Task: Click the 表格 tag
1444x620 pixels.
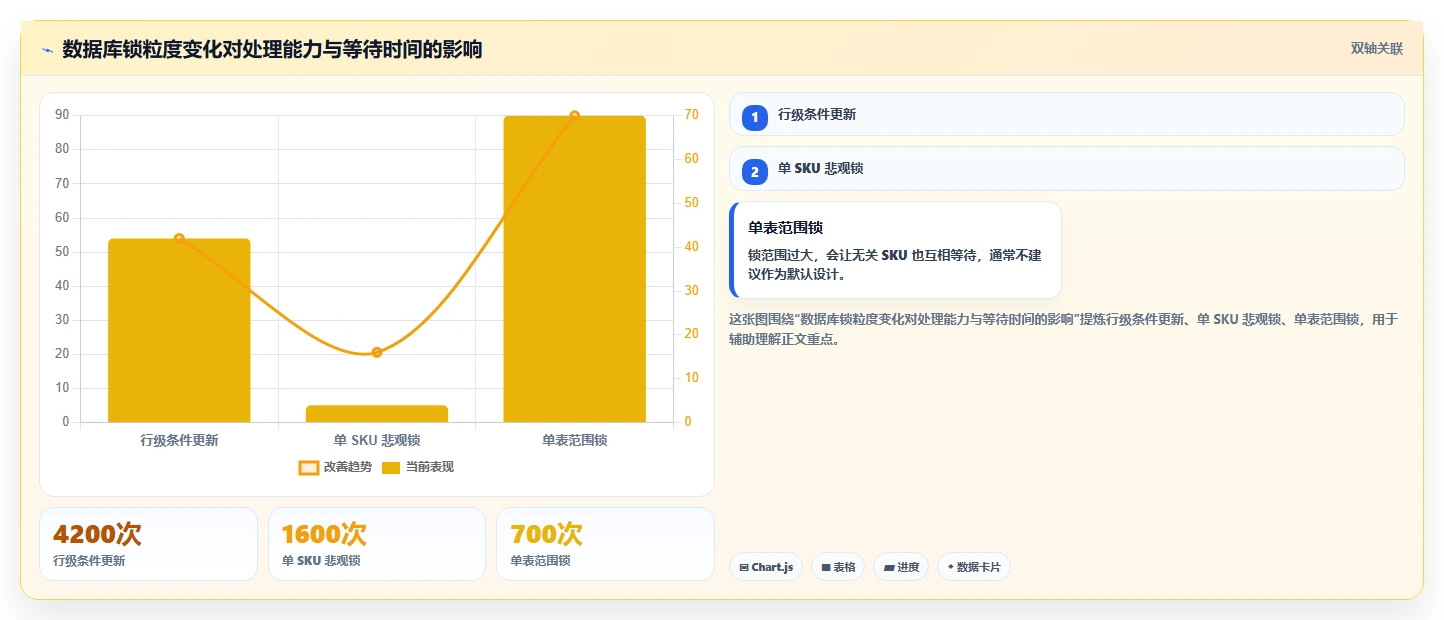Action: coord(838,567)
